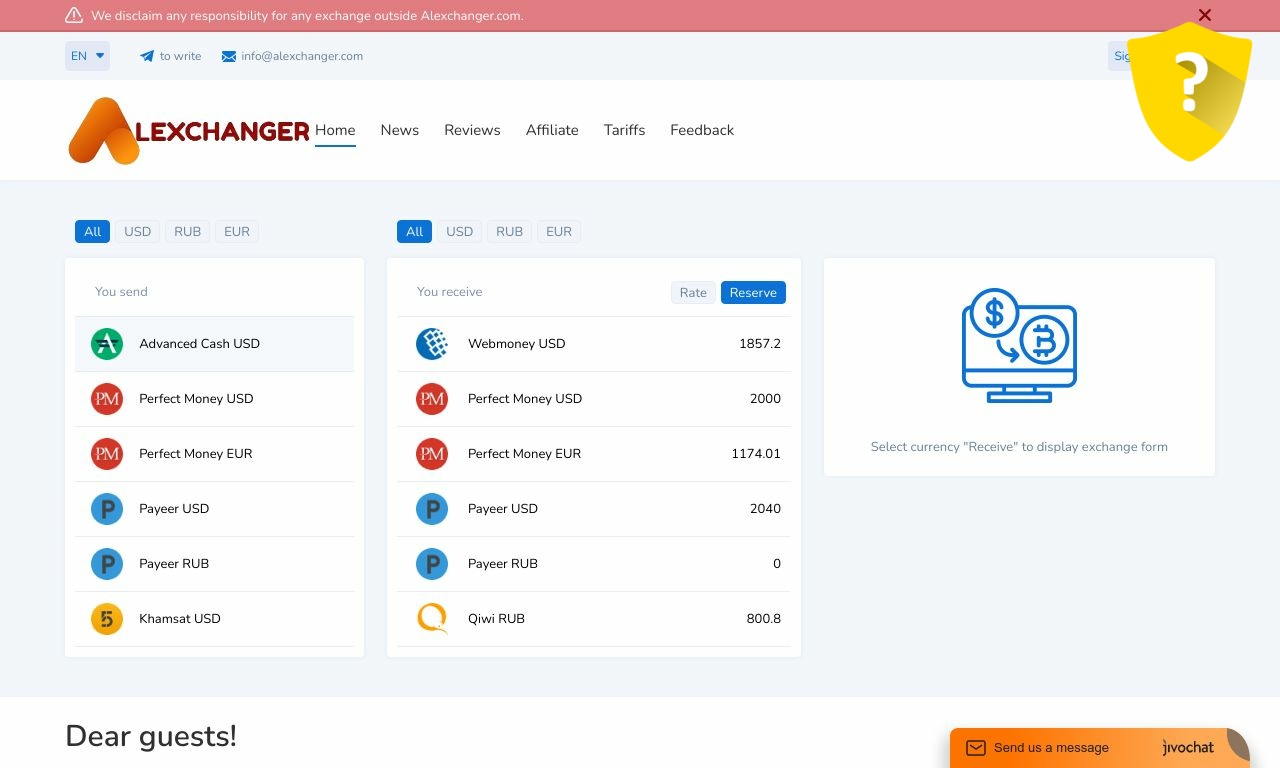The width and height of the screenshot is (1280, 768).
Task: Click the Jivochat envelope icon
Action: point(975,748)
